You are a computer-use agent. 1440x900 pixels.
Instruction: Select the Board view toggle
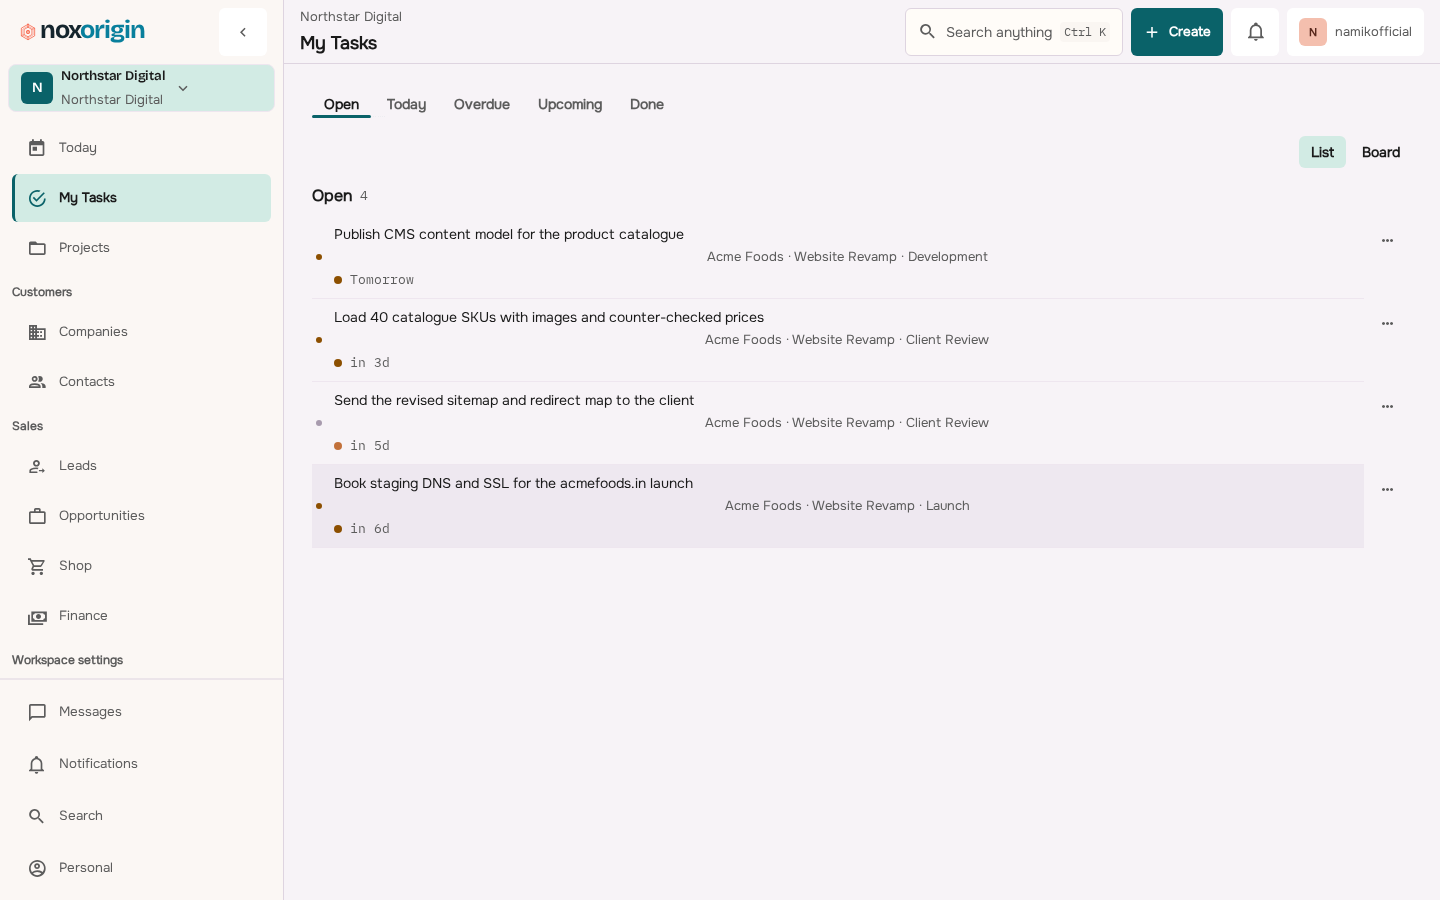[x=1381, y=152]
